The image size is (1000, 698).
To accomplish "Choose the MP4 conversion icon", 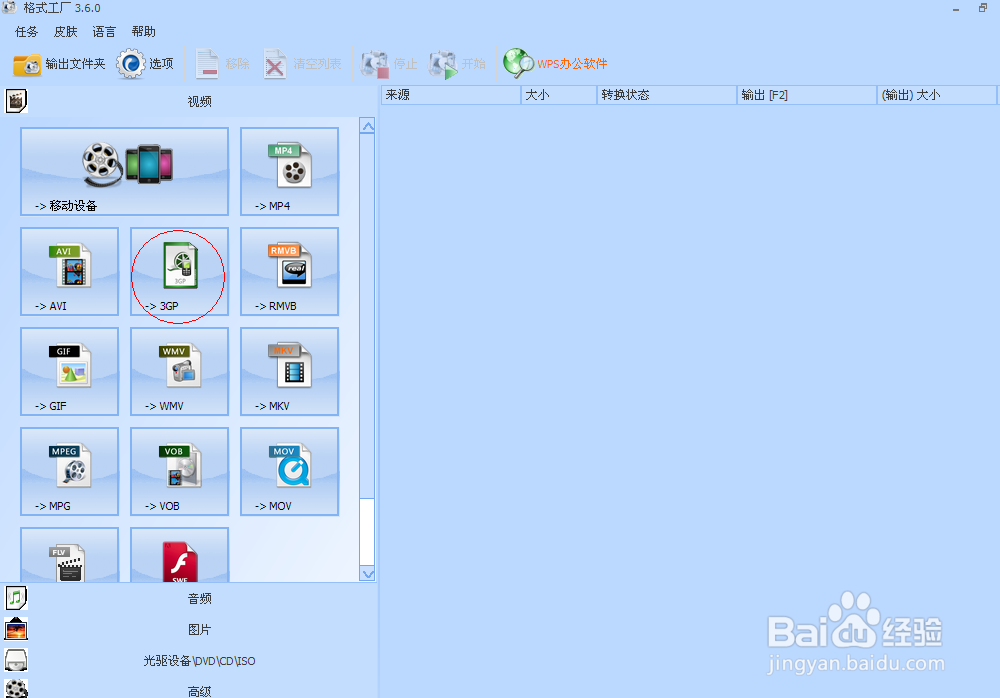I will tap(290, 172).
